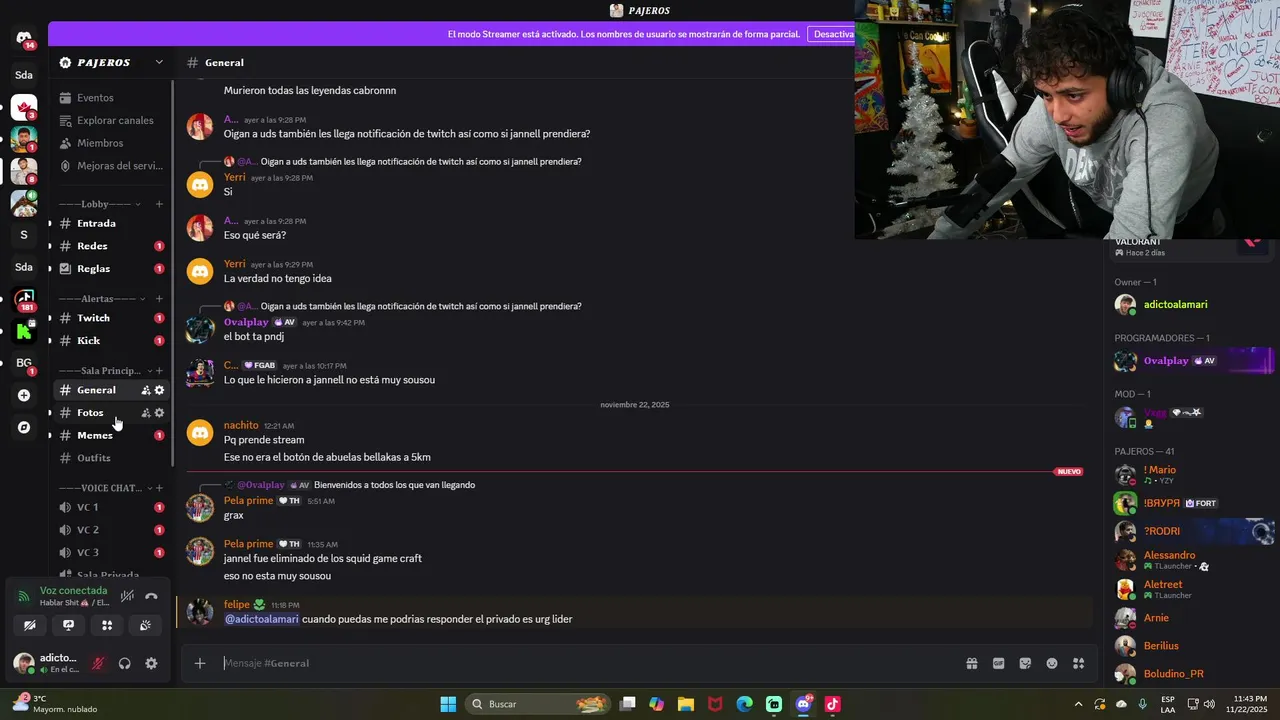The height and width of the screenshot is (720, 1280).
Task: Open nachito's profile from the username
Action: (x=241, y=425)
